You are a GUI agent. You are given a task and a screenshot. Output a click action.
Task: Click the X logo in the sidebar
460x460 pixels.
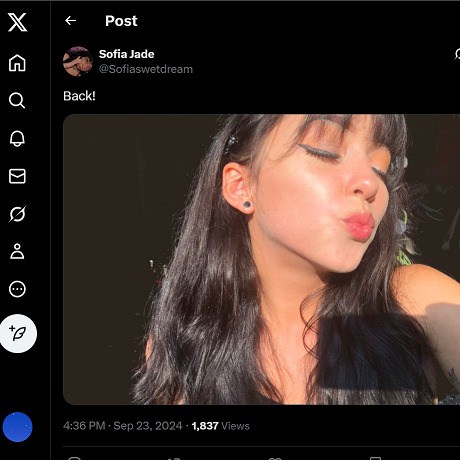(17, 22)
